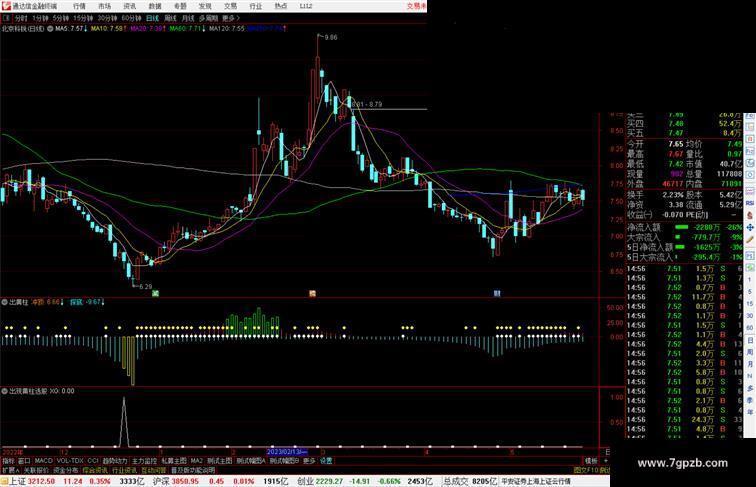
Task: Click the 窗口 button in bottom bar
Action: tap(24, 461)
